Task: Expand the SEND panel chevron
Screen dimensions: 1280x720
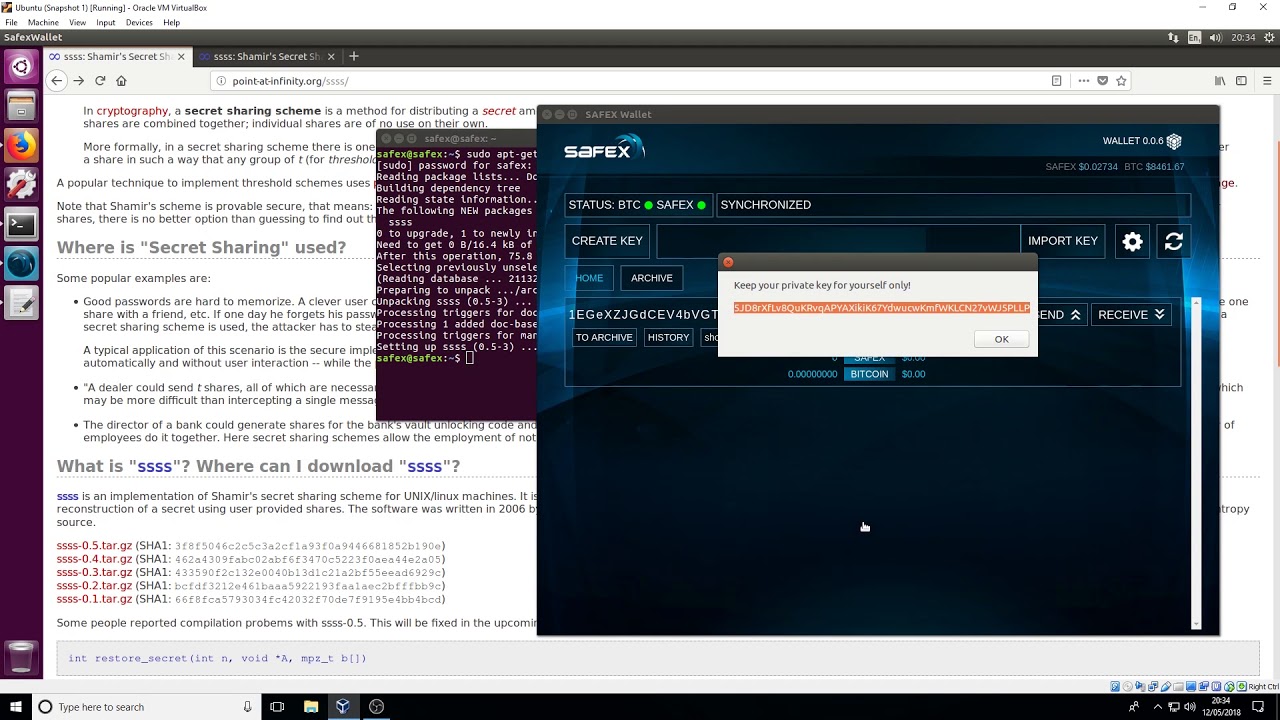Action: 1076,314
